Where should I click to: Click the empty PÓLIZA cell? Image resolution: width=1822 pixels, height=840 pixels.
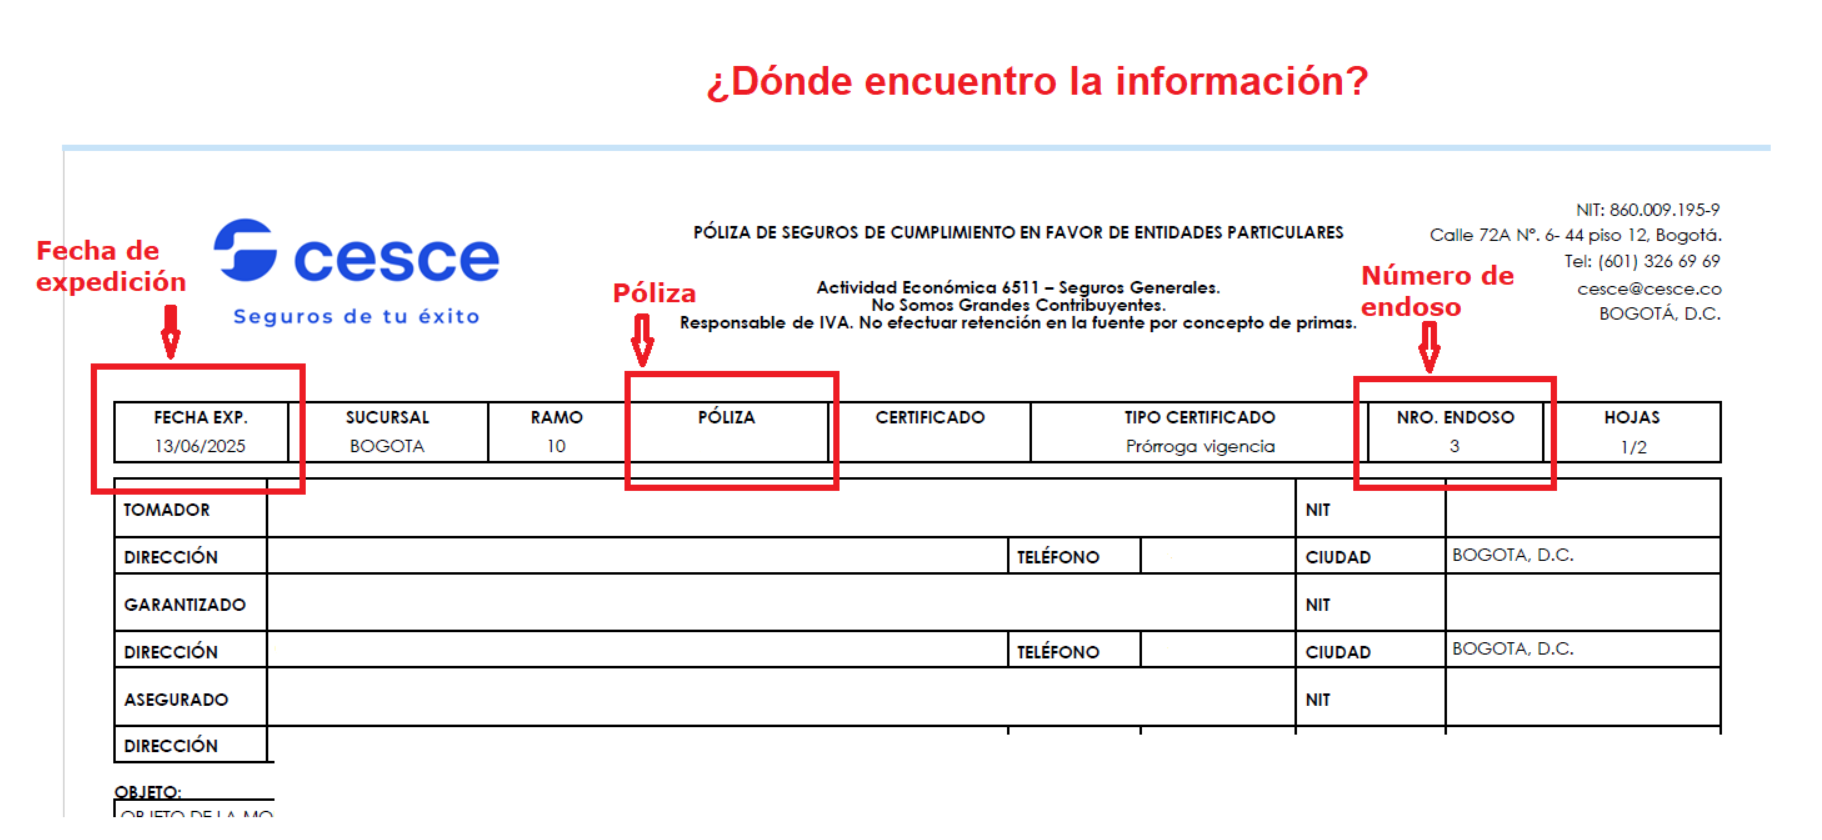[x=727, y=447]
